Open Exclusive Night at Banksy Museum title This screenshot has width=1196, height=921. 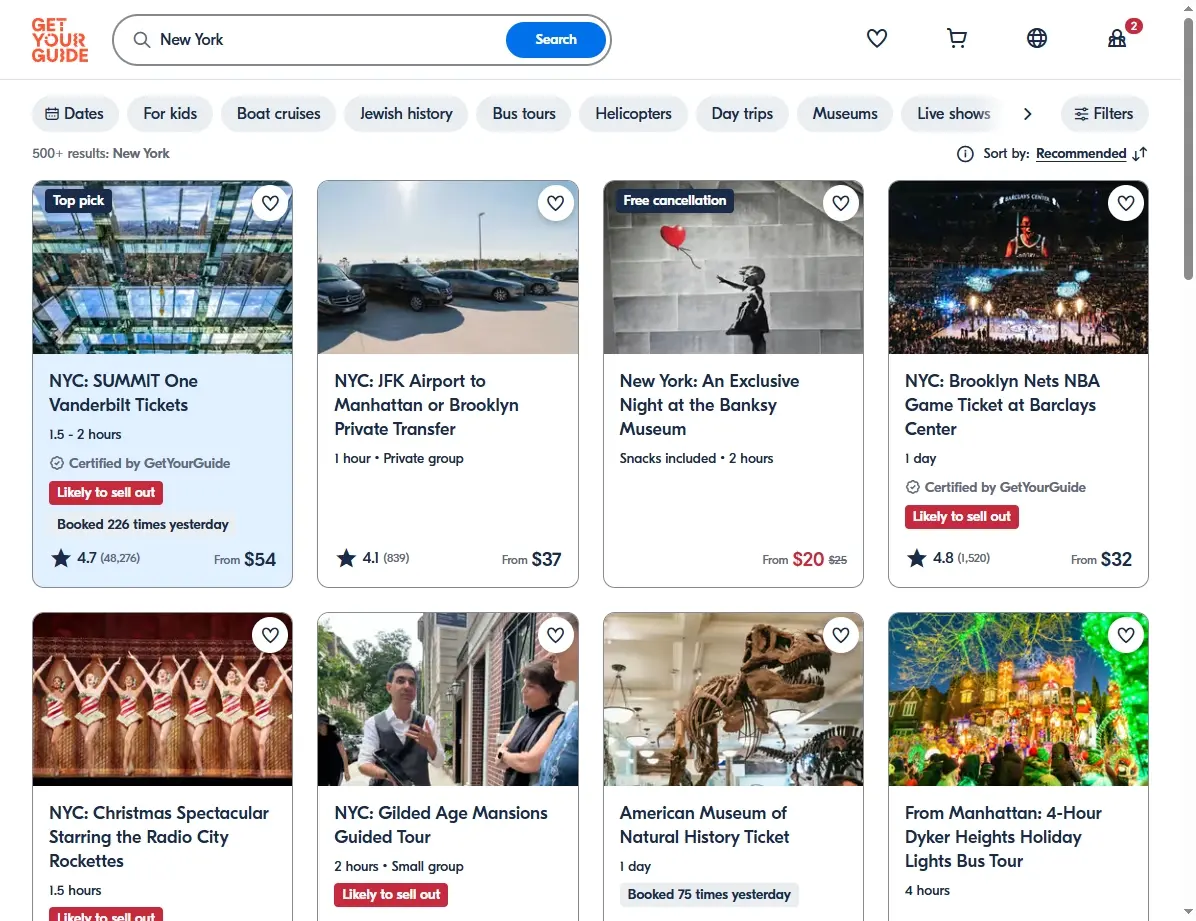click(709, 404)
